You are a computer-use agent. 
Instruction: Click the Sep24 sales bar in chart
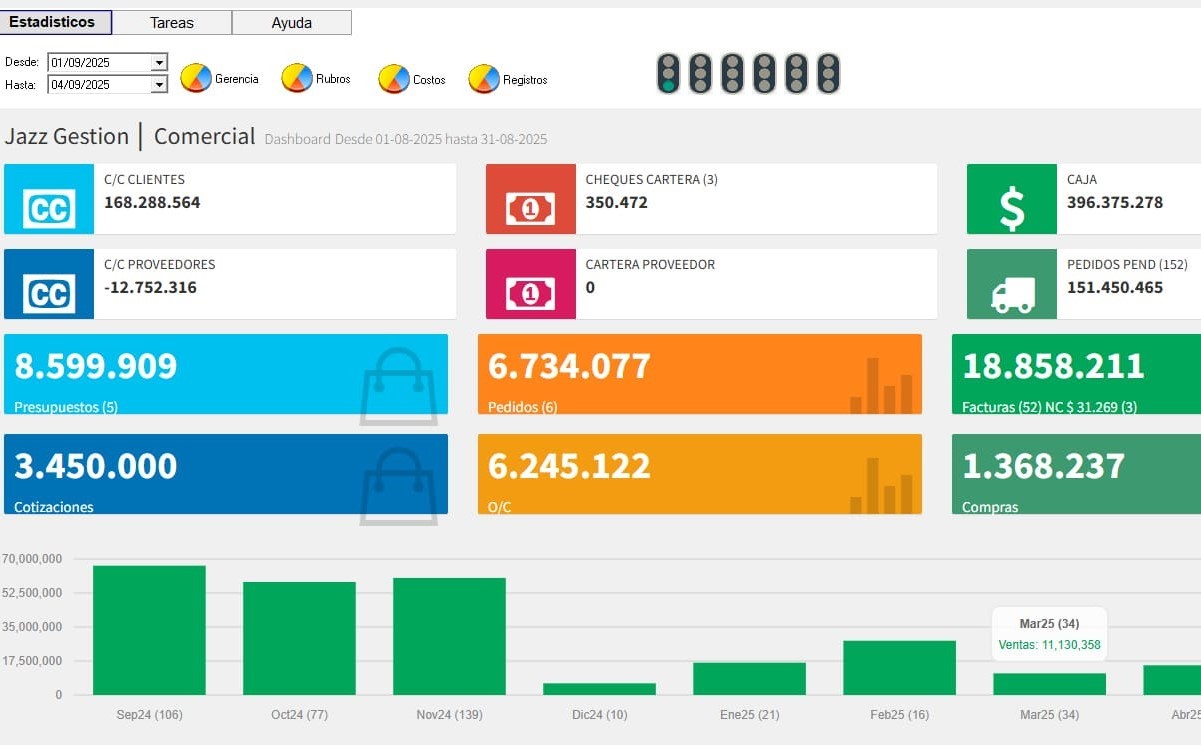(x=149, y=630)
